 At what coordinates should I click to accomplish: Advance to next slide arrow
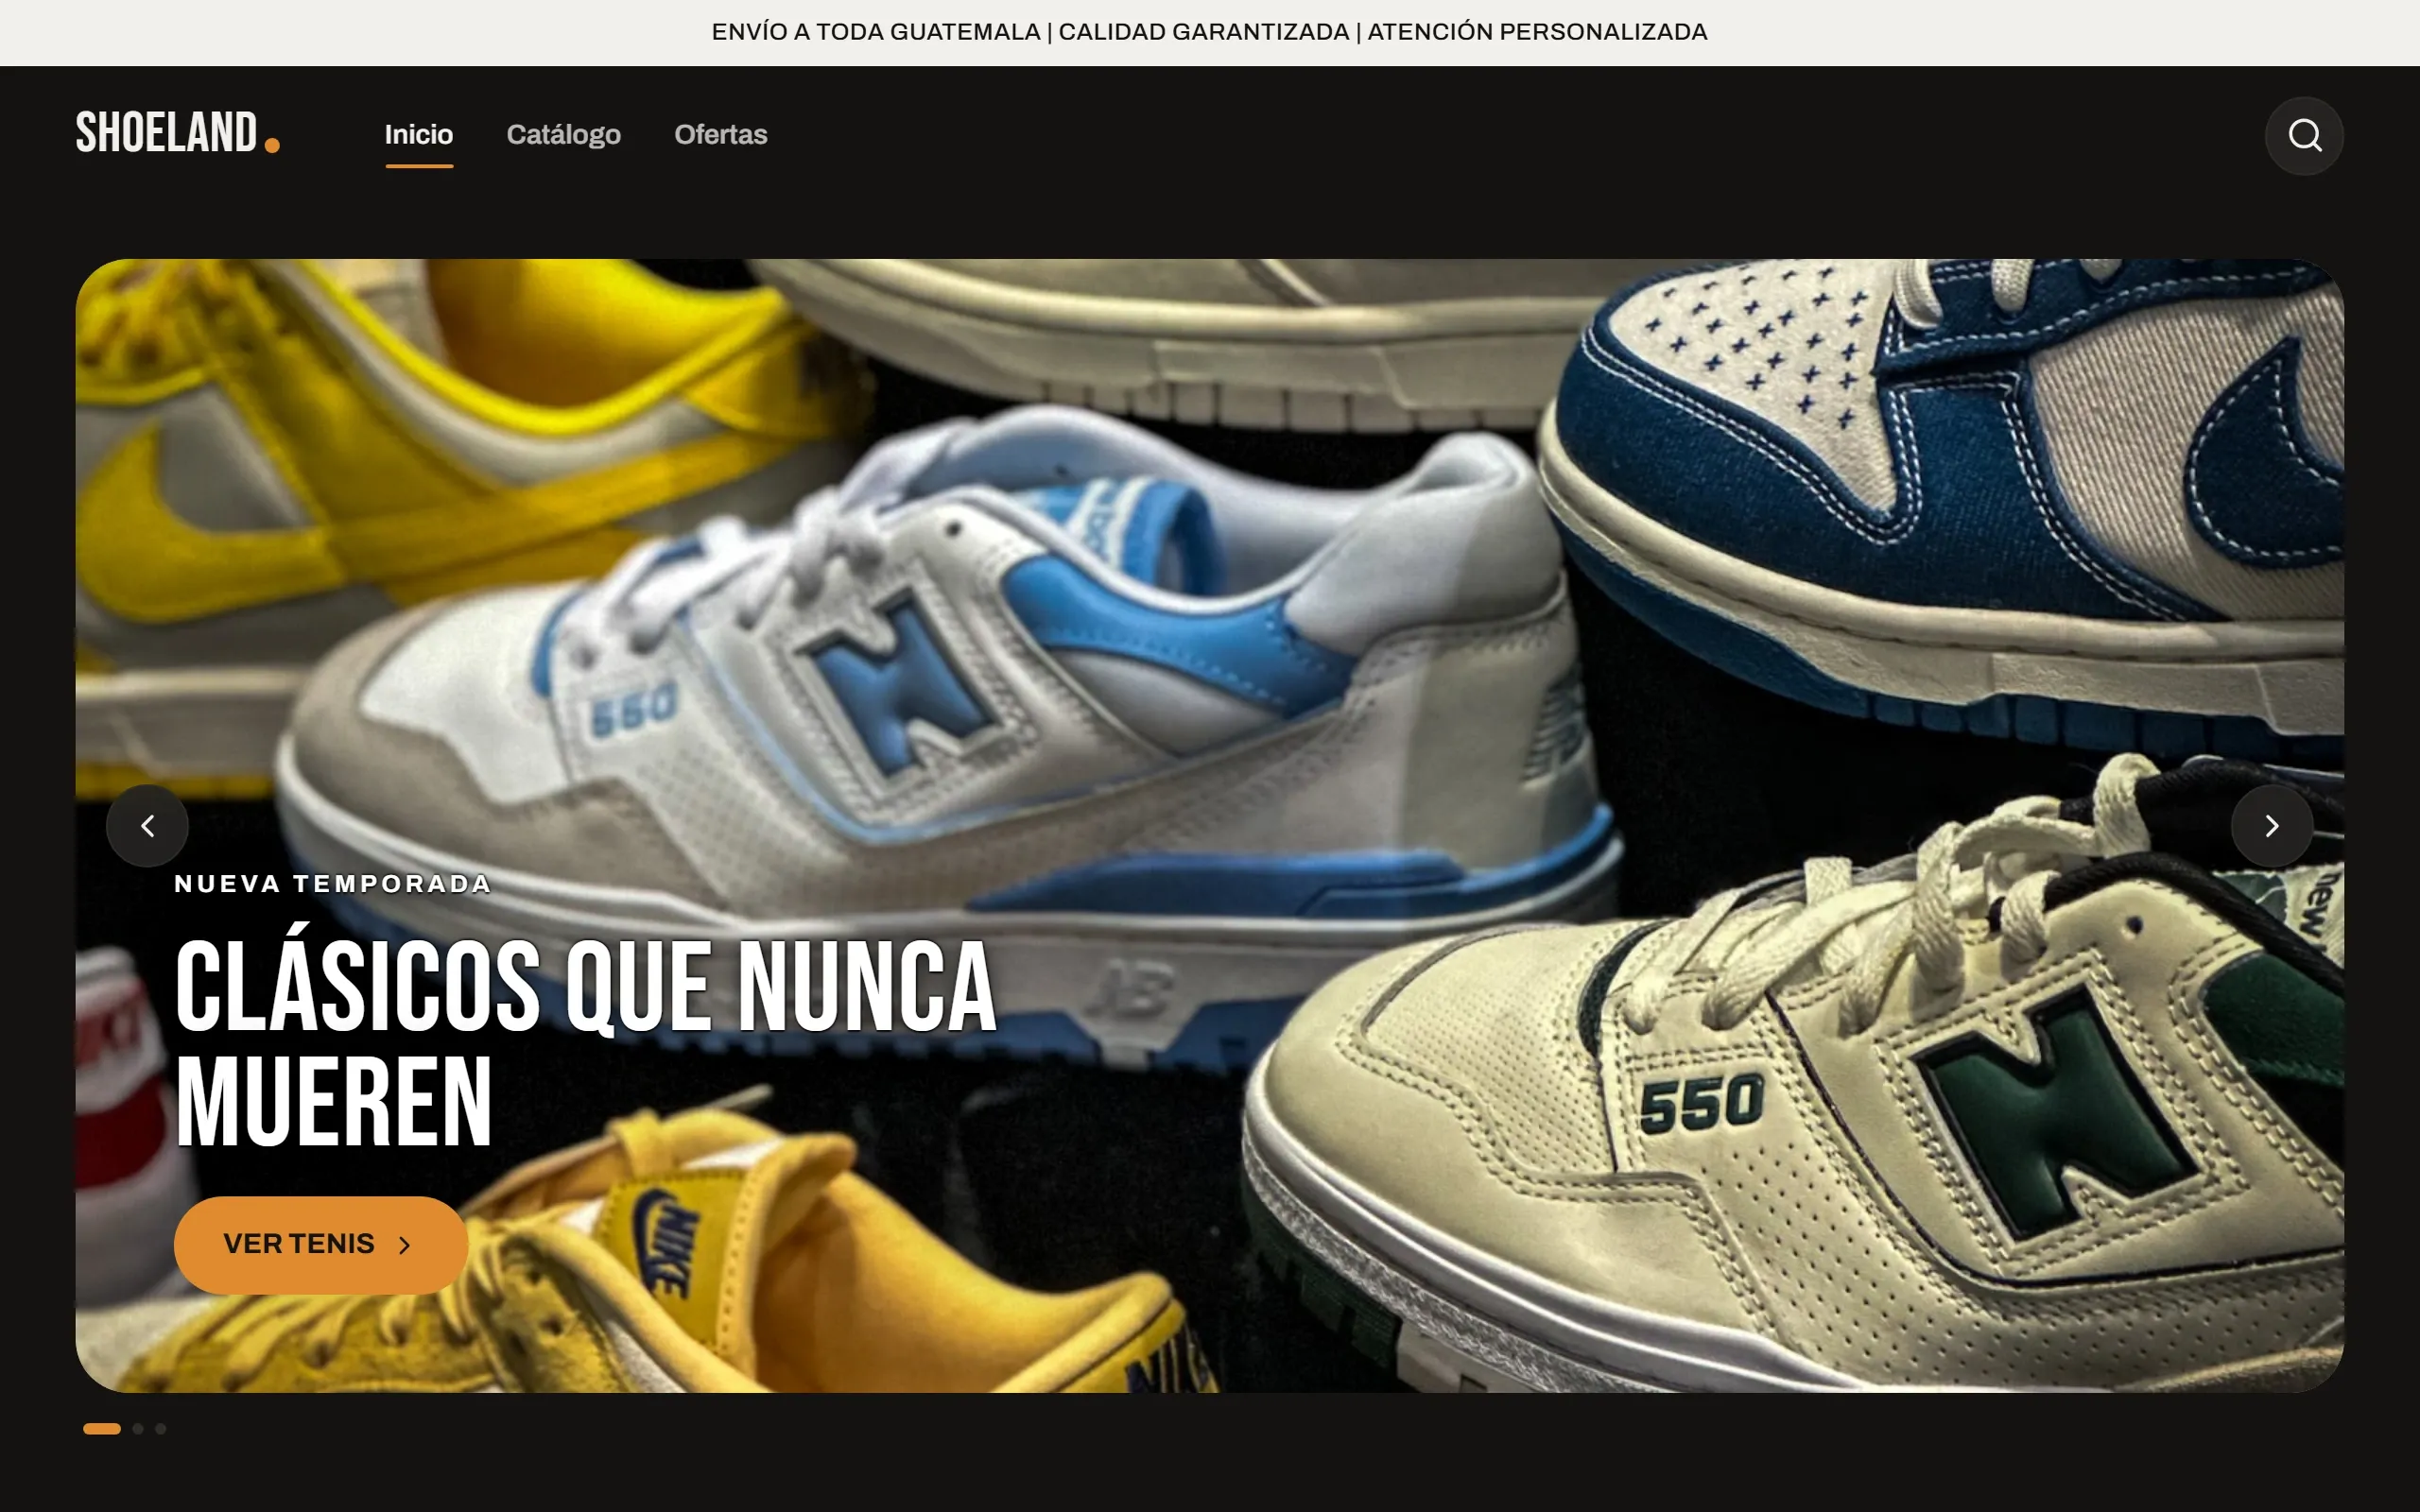pyautogui.click(x=2271, y=825)
